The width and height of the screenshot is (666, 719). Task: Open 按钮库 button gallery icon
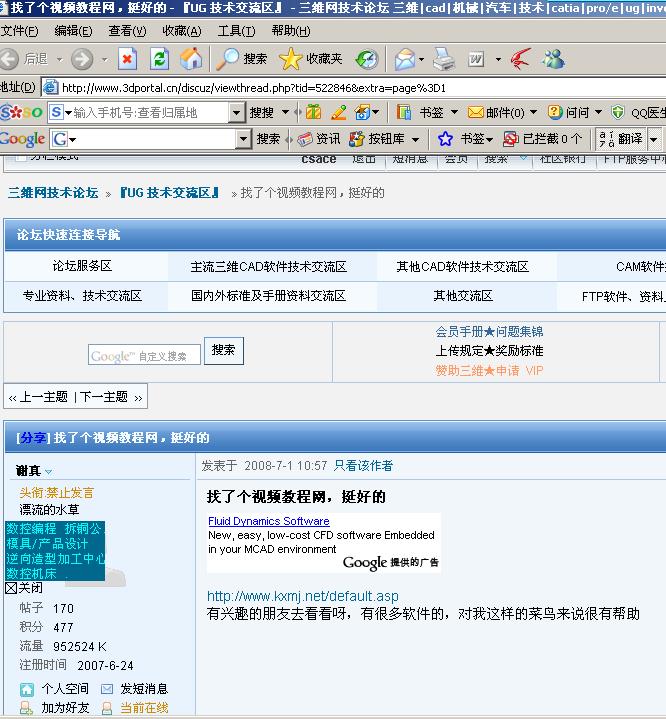coord(356,139)
